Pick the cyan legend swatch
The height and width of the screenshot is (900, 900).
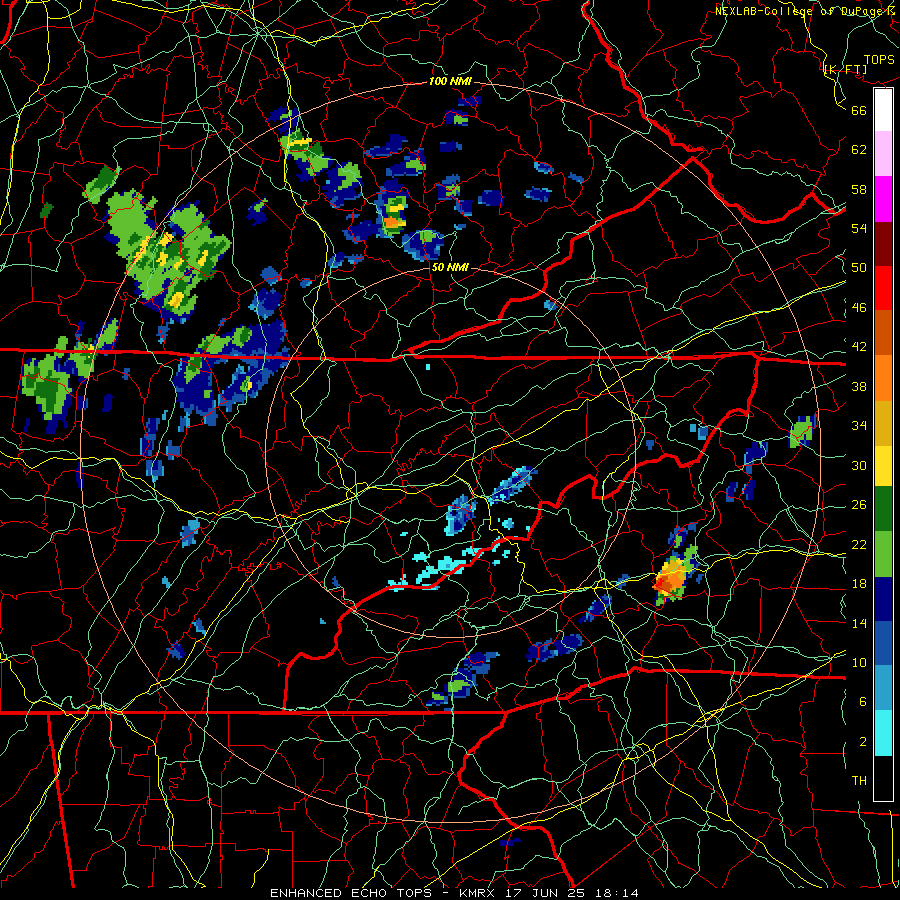tap(883, 733)
